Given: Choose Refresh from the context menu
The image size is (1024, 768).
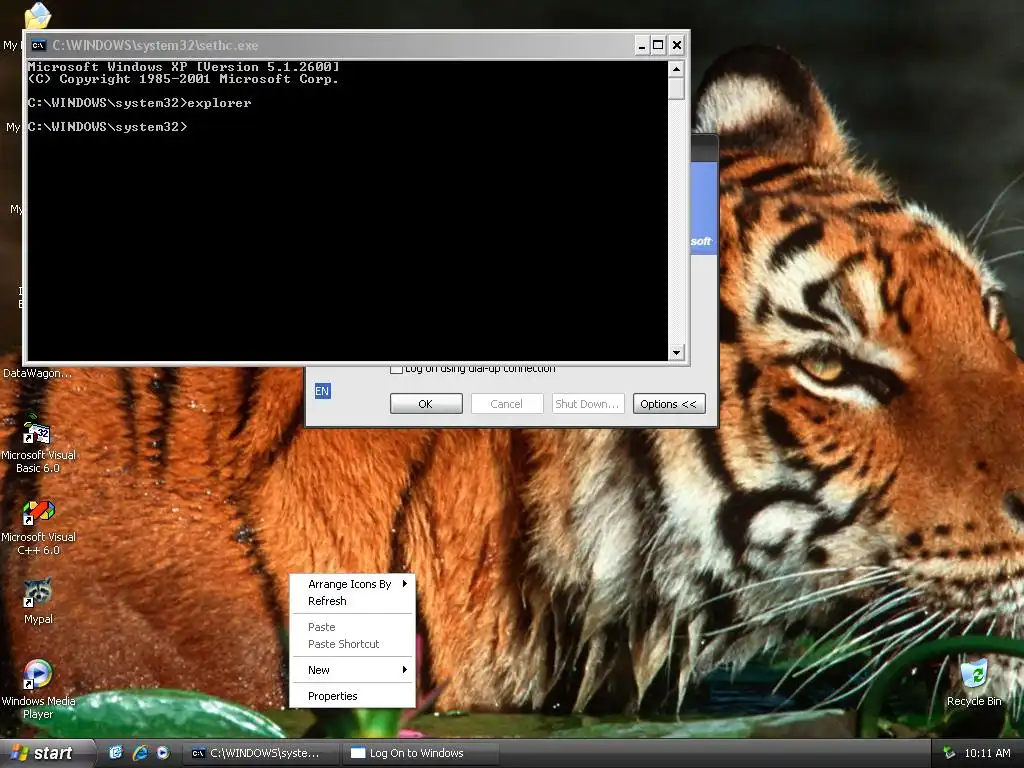Looking at the screenshot, I should [352, 601].
